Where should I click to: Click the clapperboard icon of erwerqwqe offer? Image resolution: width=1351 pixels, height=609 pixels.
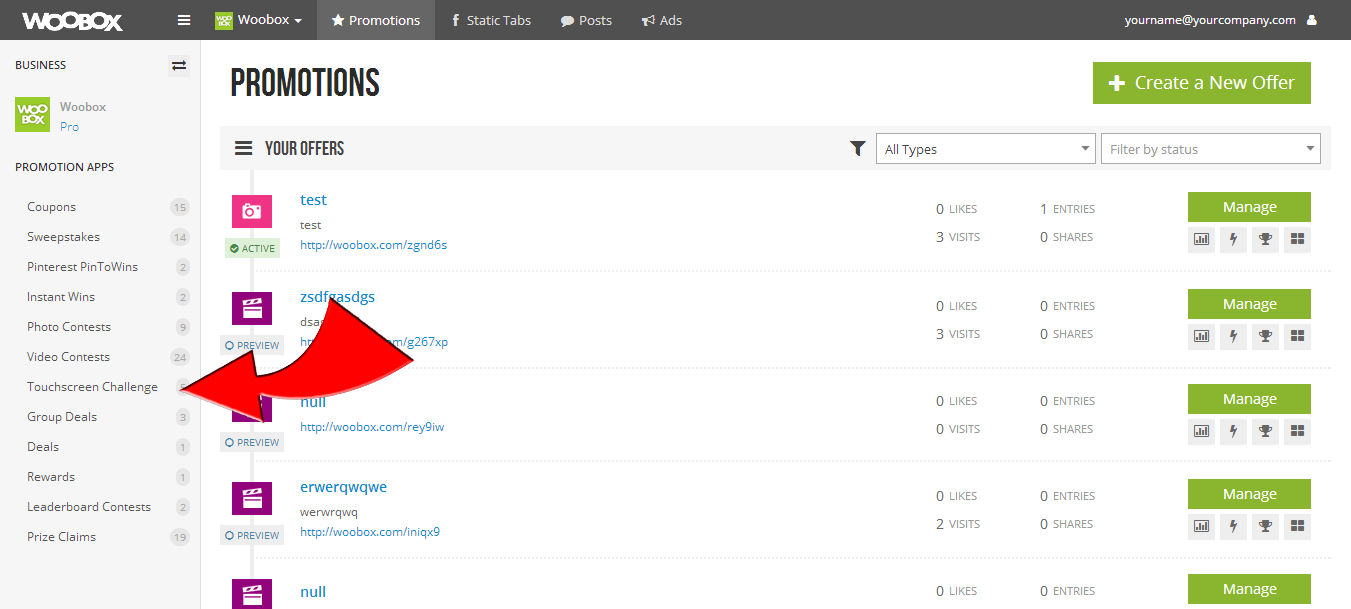(x=252, y=498)
